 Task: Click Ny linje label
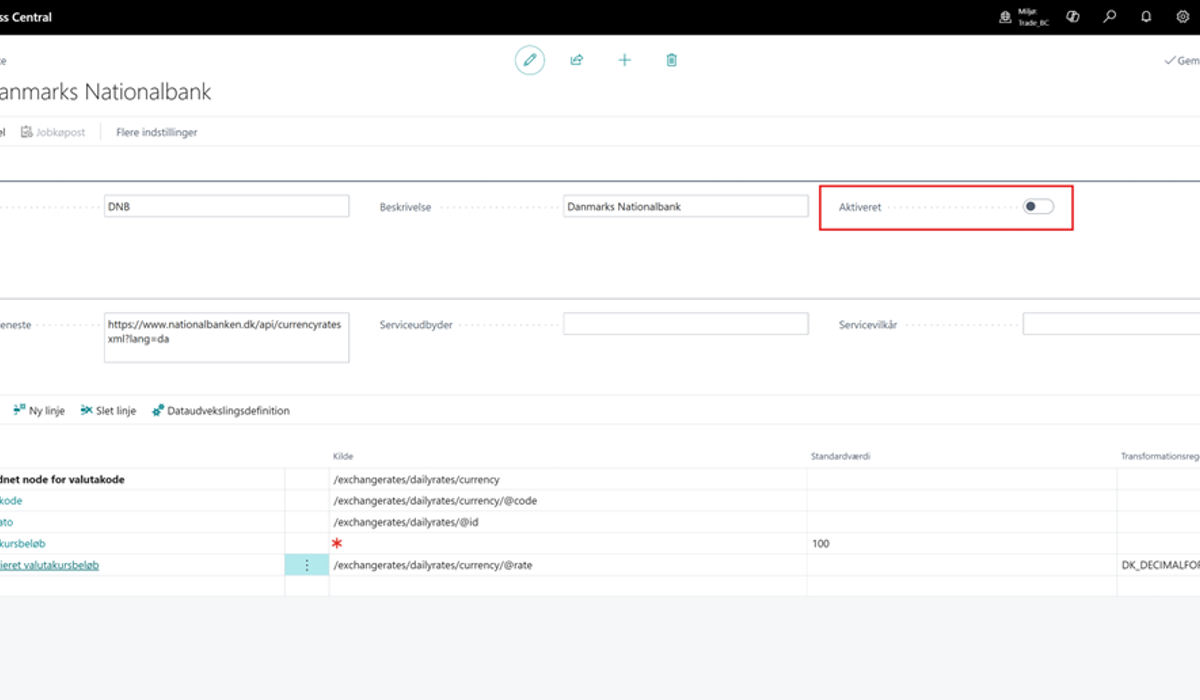(47, 410)
